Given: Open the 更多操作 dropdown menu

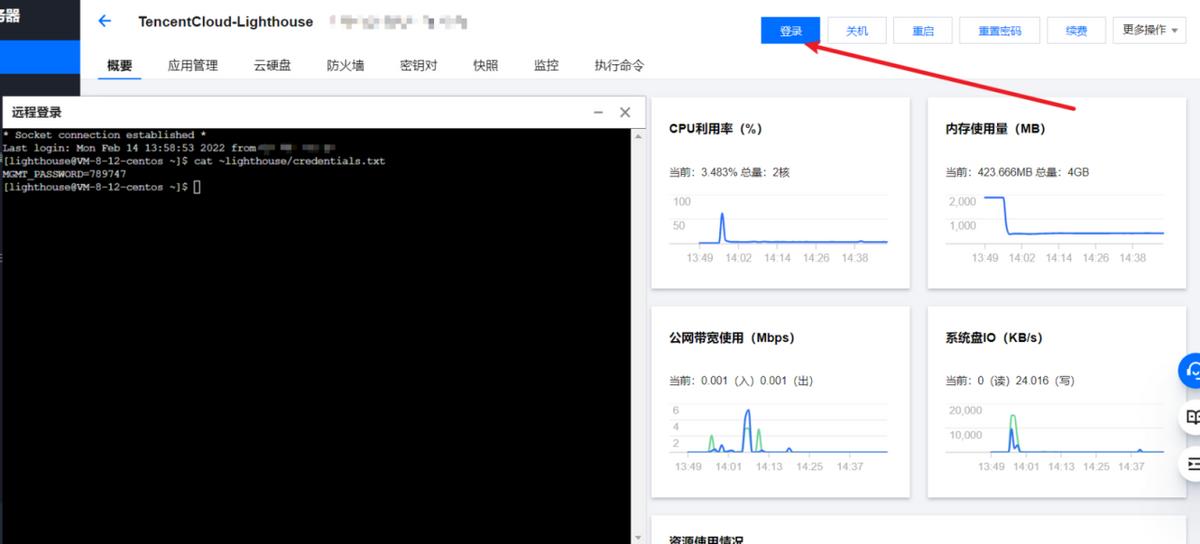Looking at the screenshot, I should (1150, 31).
